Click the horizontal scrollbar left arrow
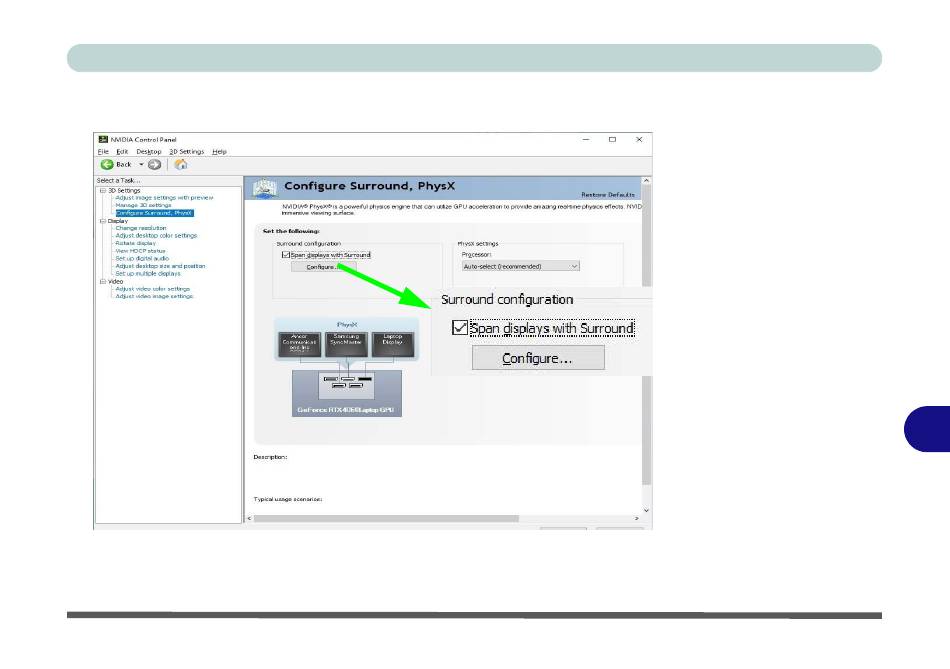The image size is (950, 669). 249,519
